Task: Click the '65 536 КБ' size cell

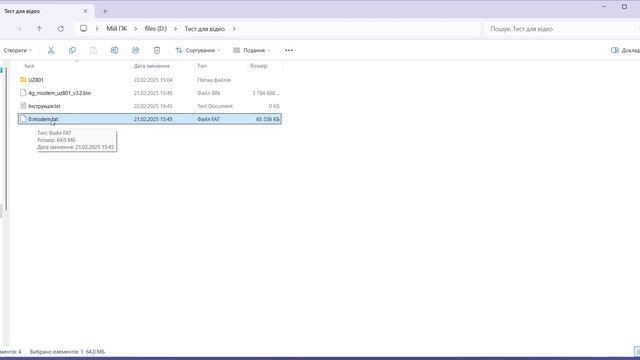Action: tap(268, 119)
